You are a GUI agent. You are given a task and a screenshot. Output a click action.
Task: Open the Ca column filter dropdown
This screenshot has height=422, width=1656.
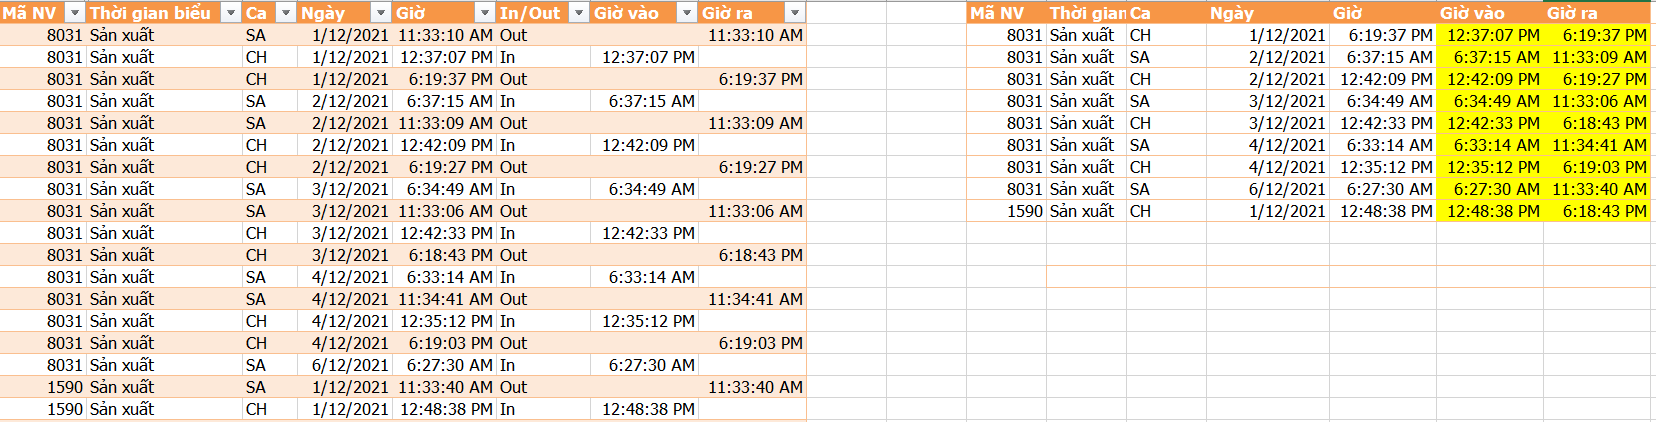point(286,13)
